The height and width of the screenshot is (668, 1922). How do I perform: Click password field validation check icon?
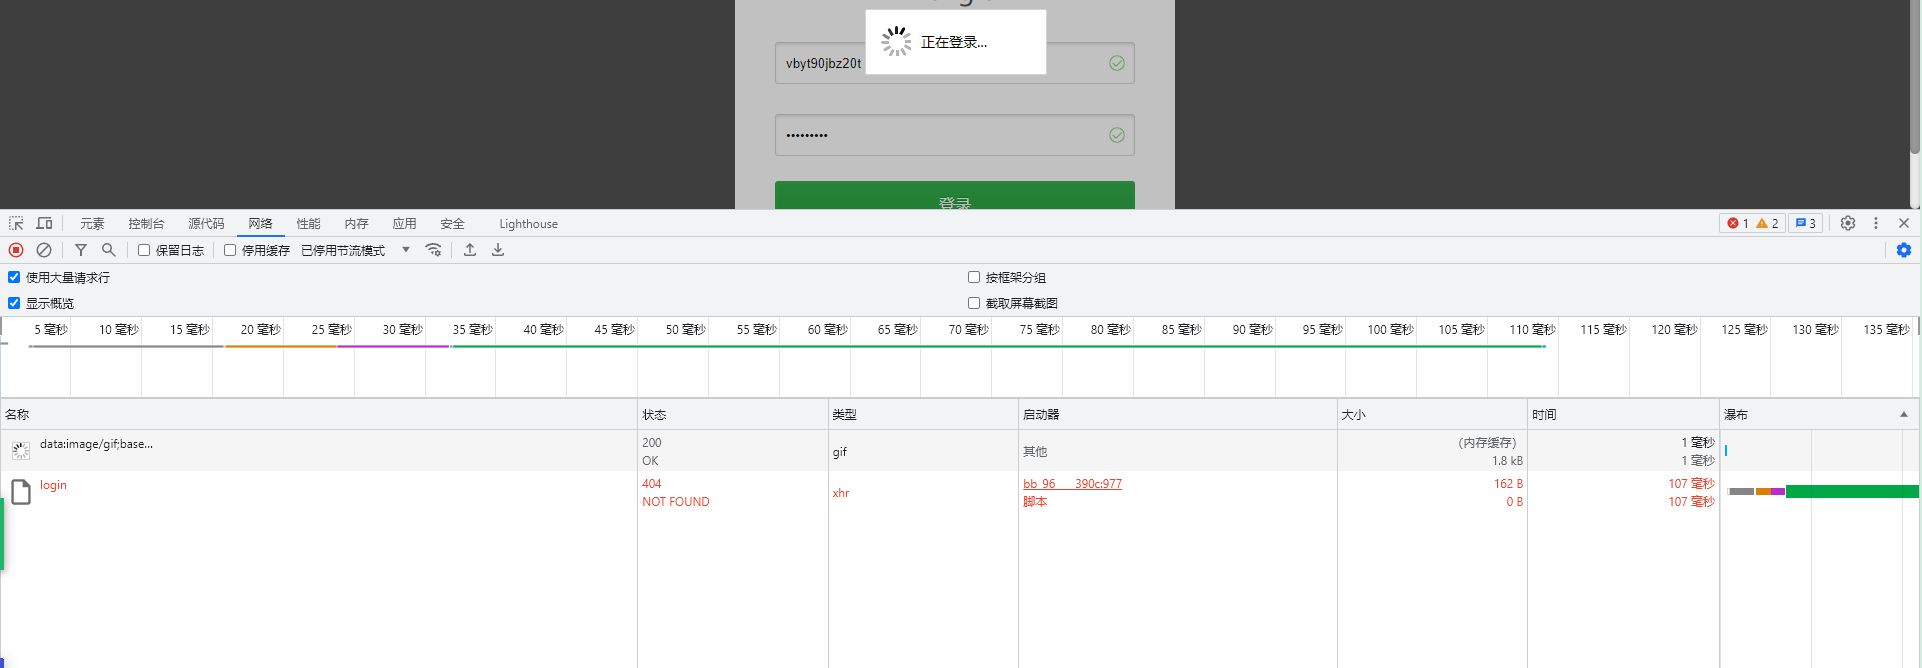(x=1117, y=135)
